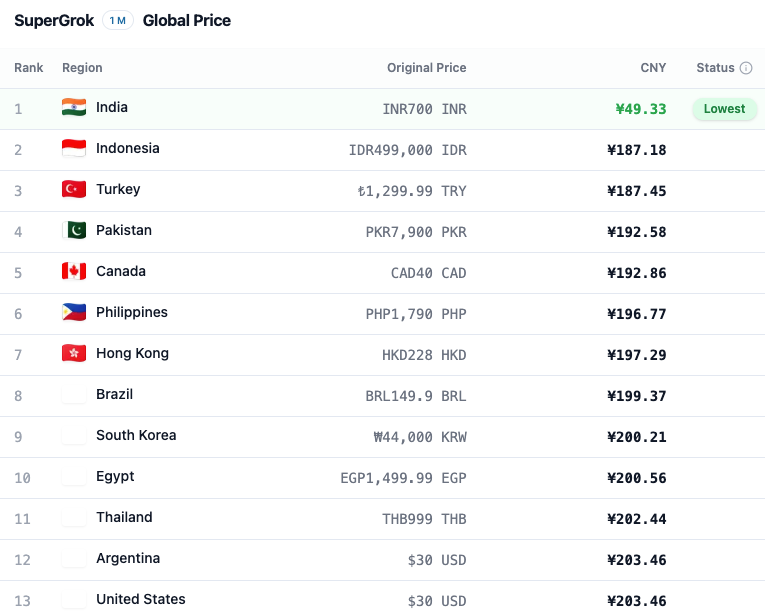Viewport: 765px width, 616px height.
Task: Toggle the 1 M billing period badge
Action: tap(118, 20)
